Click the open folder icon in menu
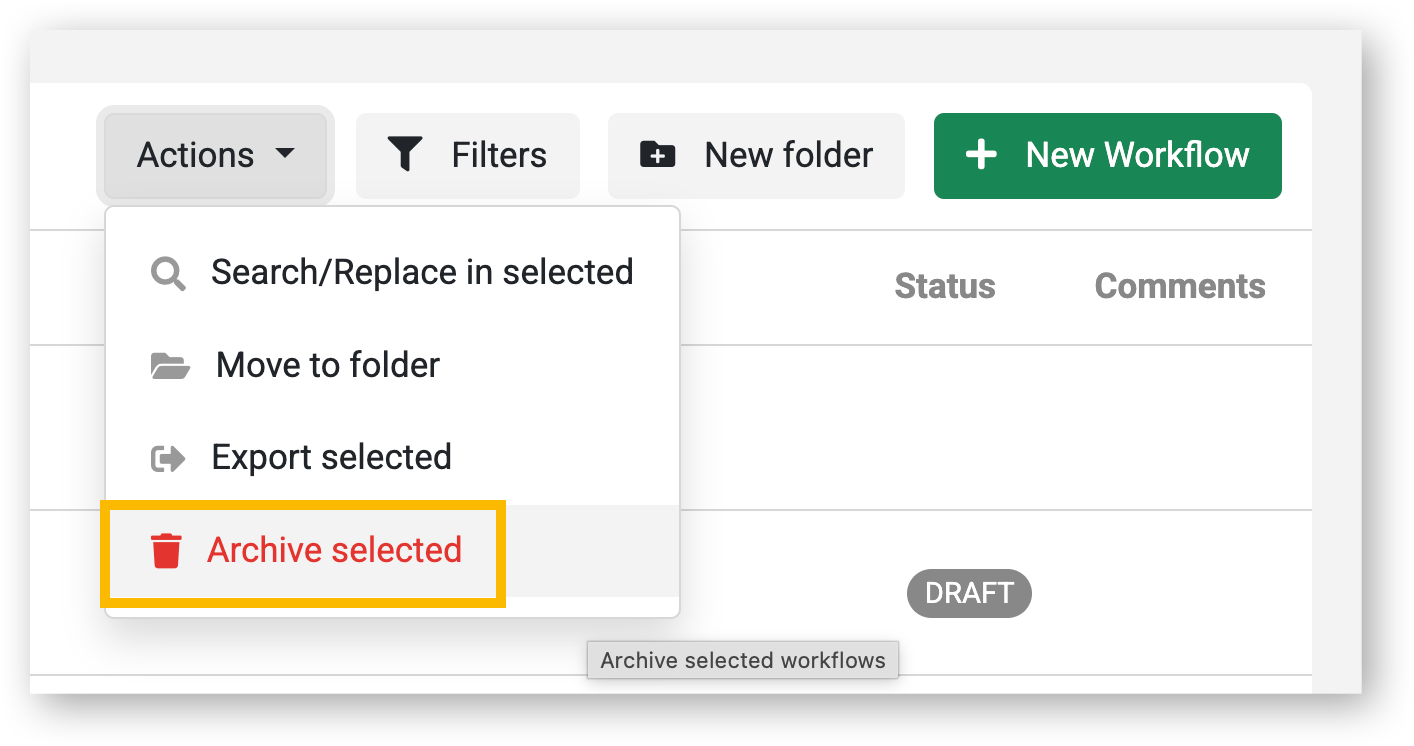 (170, 366)
